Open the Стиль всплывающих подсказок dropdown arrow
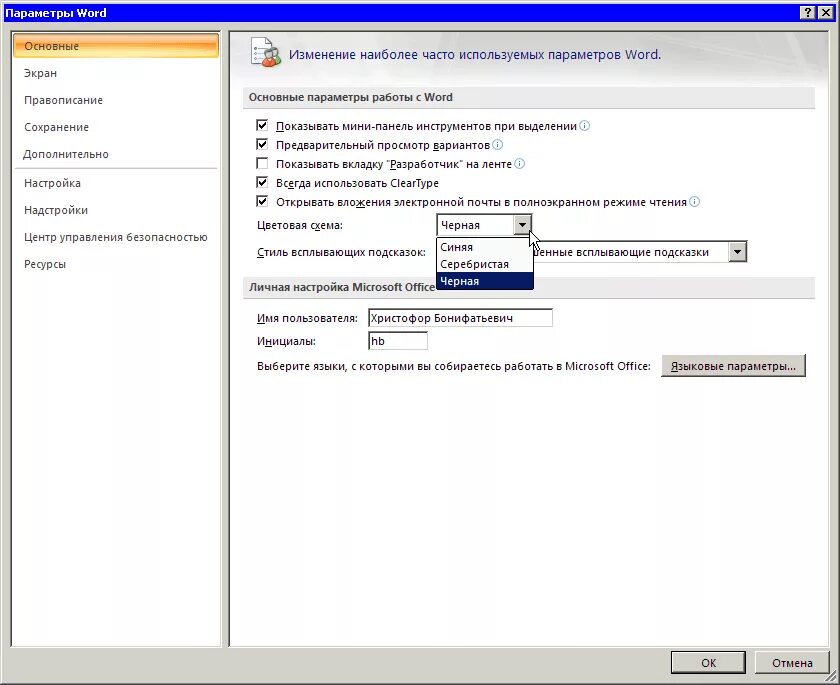840x685 pixels. tap(738, 252)
